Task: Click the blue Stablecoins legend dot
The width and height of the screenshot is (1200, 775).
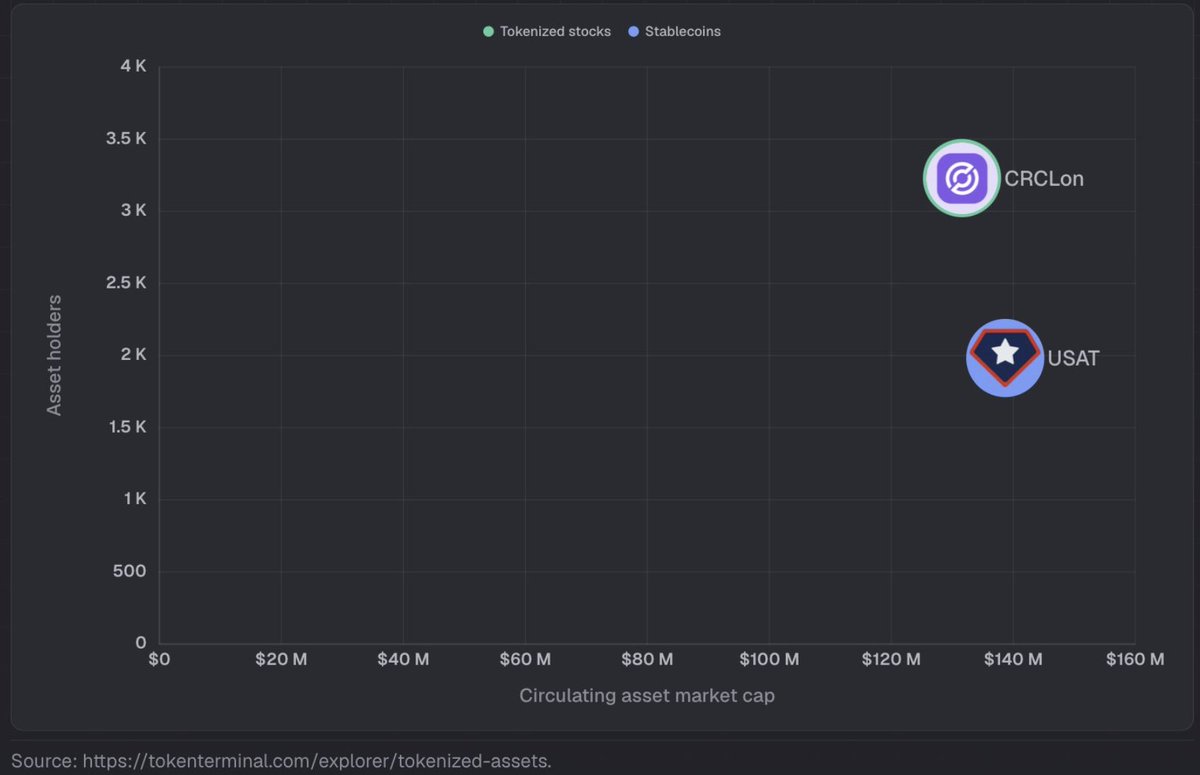Action: point(633,32)
